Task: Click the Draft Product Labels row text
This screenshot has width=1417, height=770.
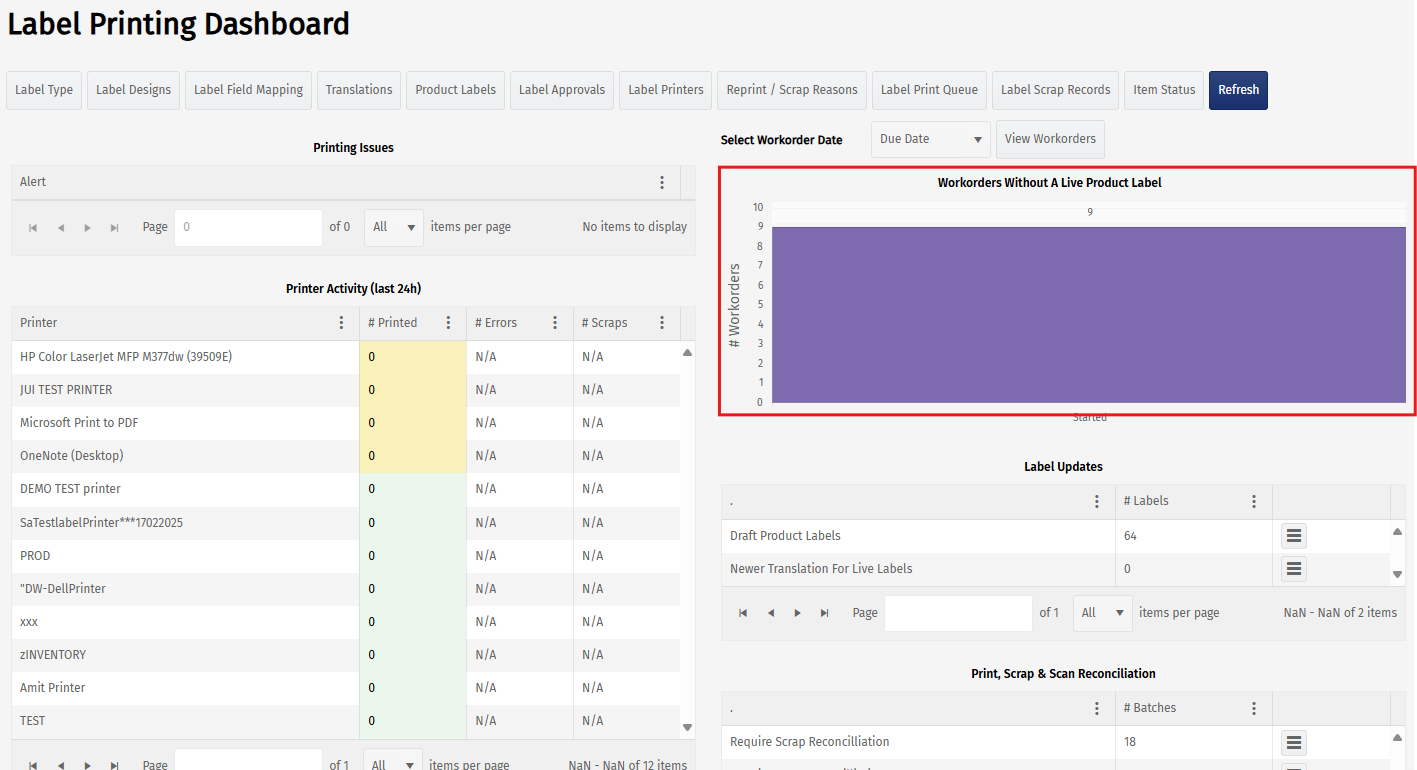Action: pyautogui.click(x=785, y=536)
